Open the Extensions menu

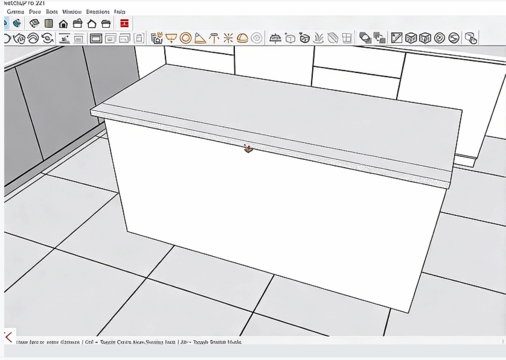98,12
